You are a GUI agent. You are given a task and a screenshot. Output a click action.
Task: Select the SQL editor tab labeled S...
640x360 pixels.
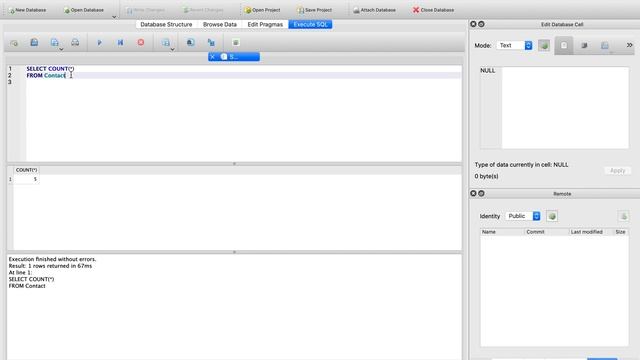coord(234,57)
